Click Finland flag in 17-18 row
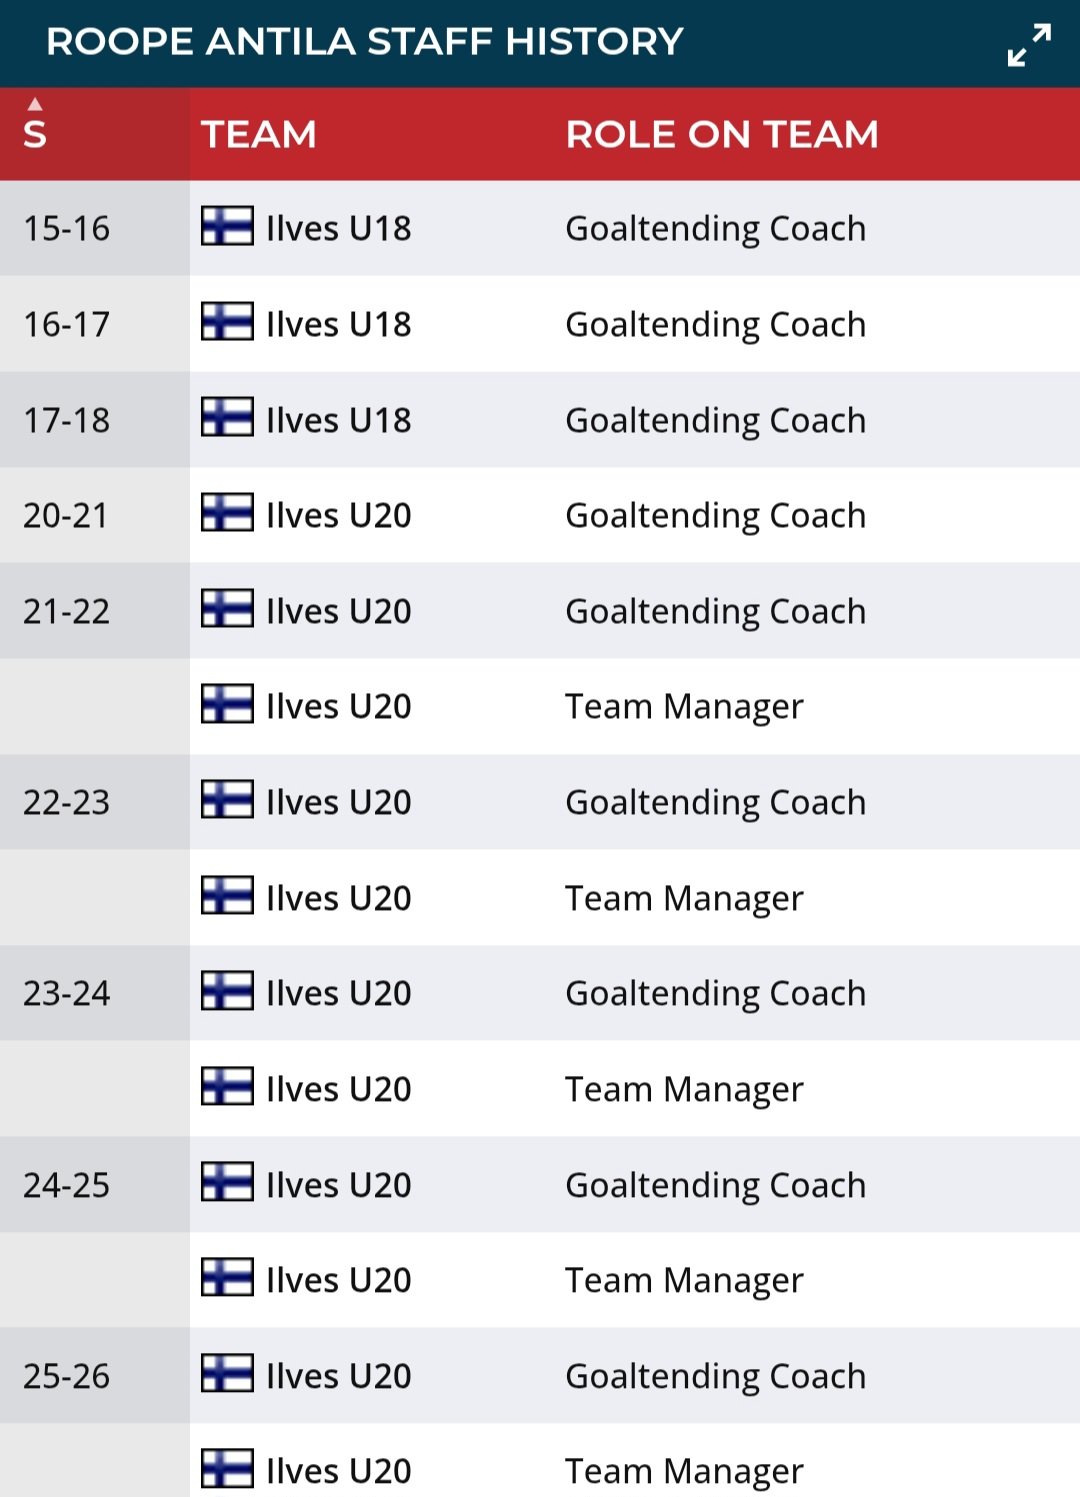 tap(227, 419)
